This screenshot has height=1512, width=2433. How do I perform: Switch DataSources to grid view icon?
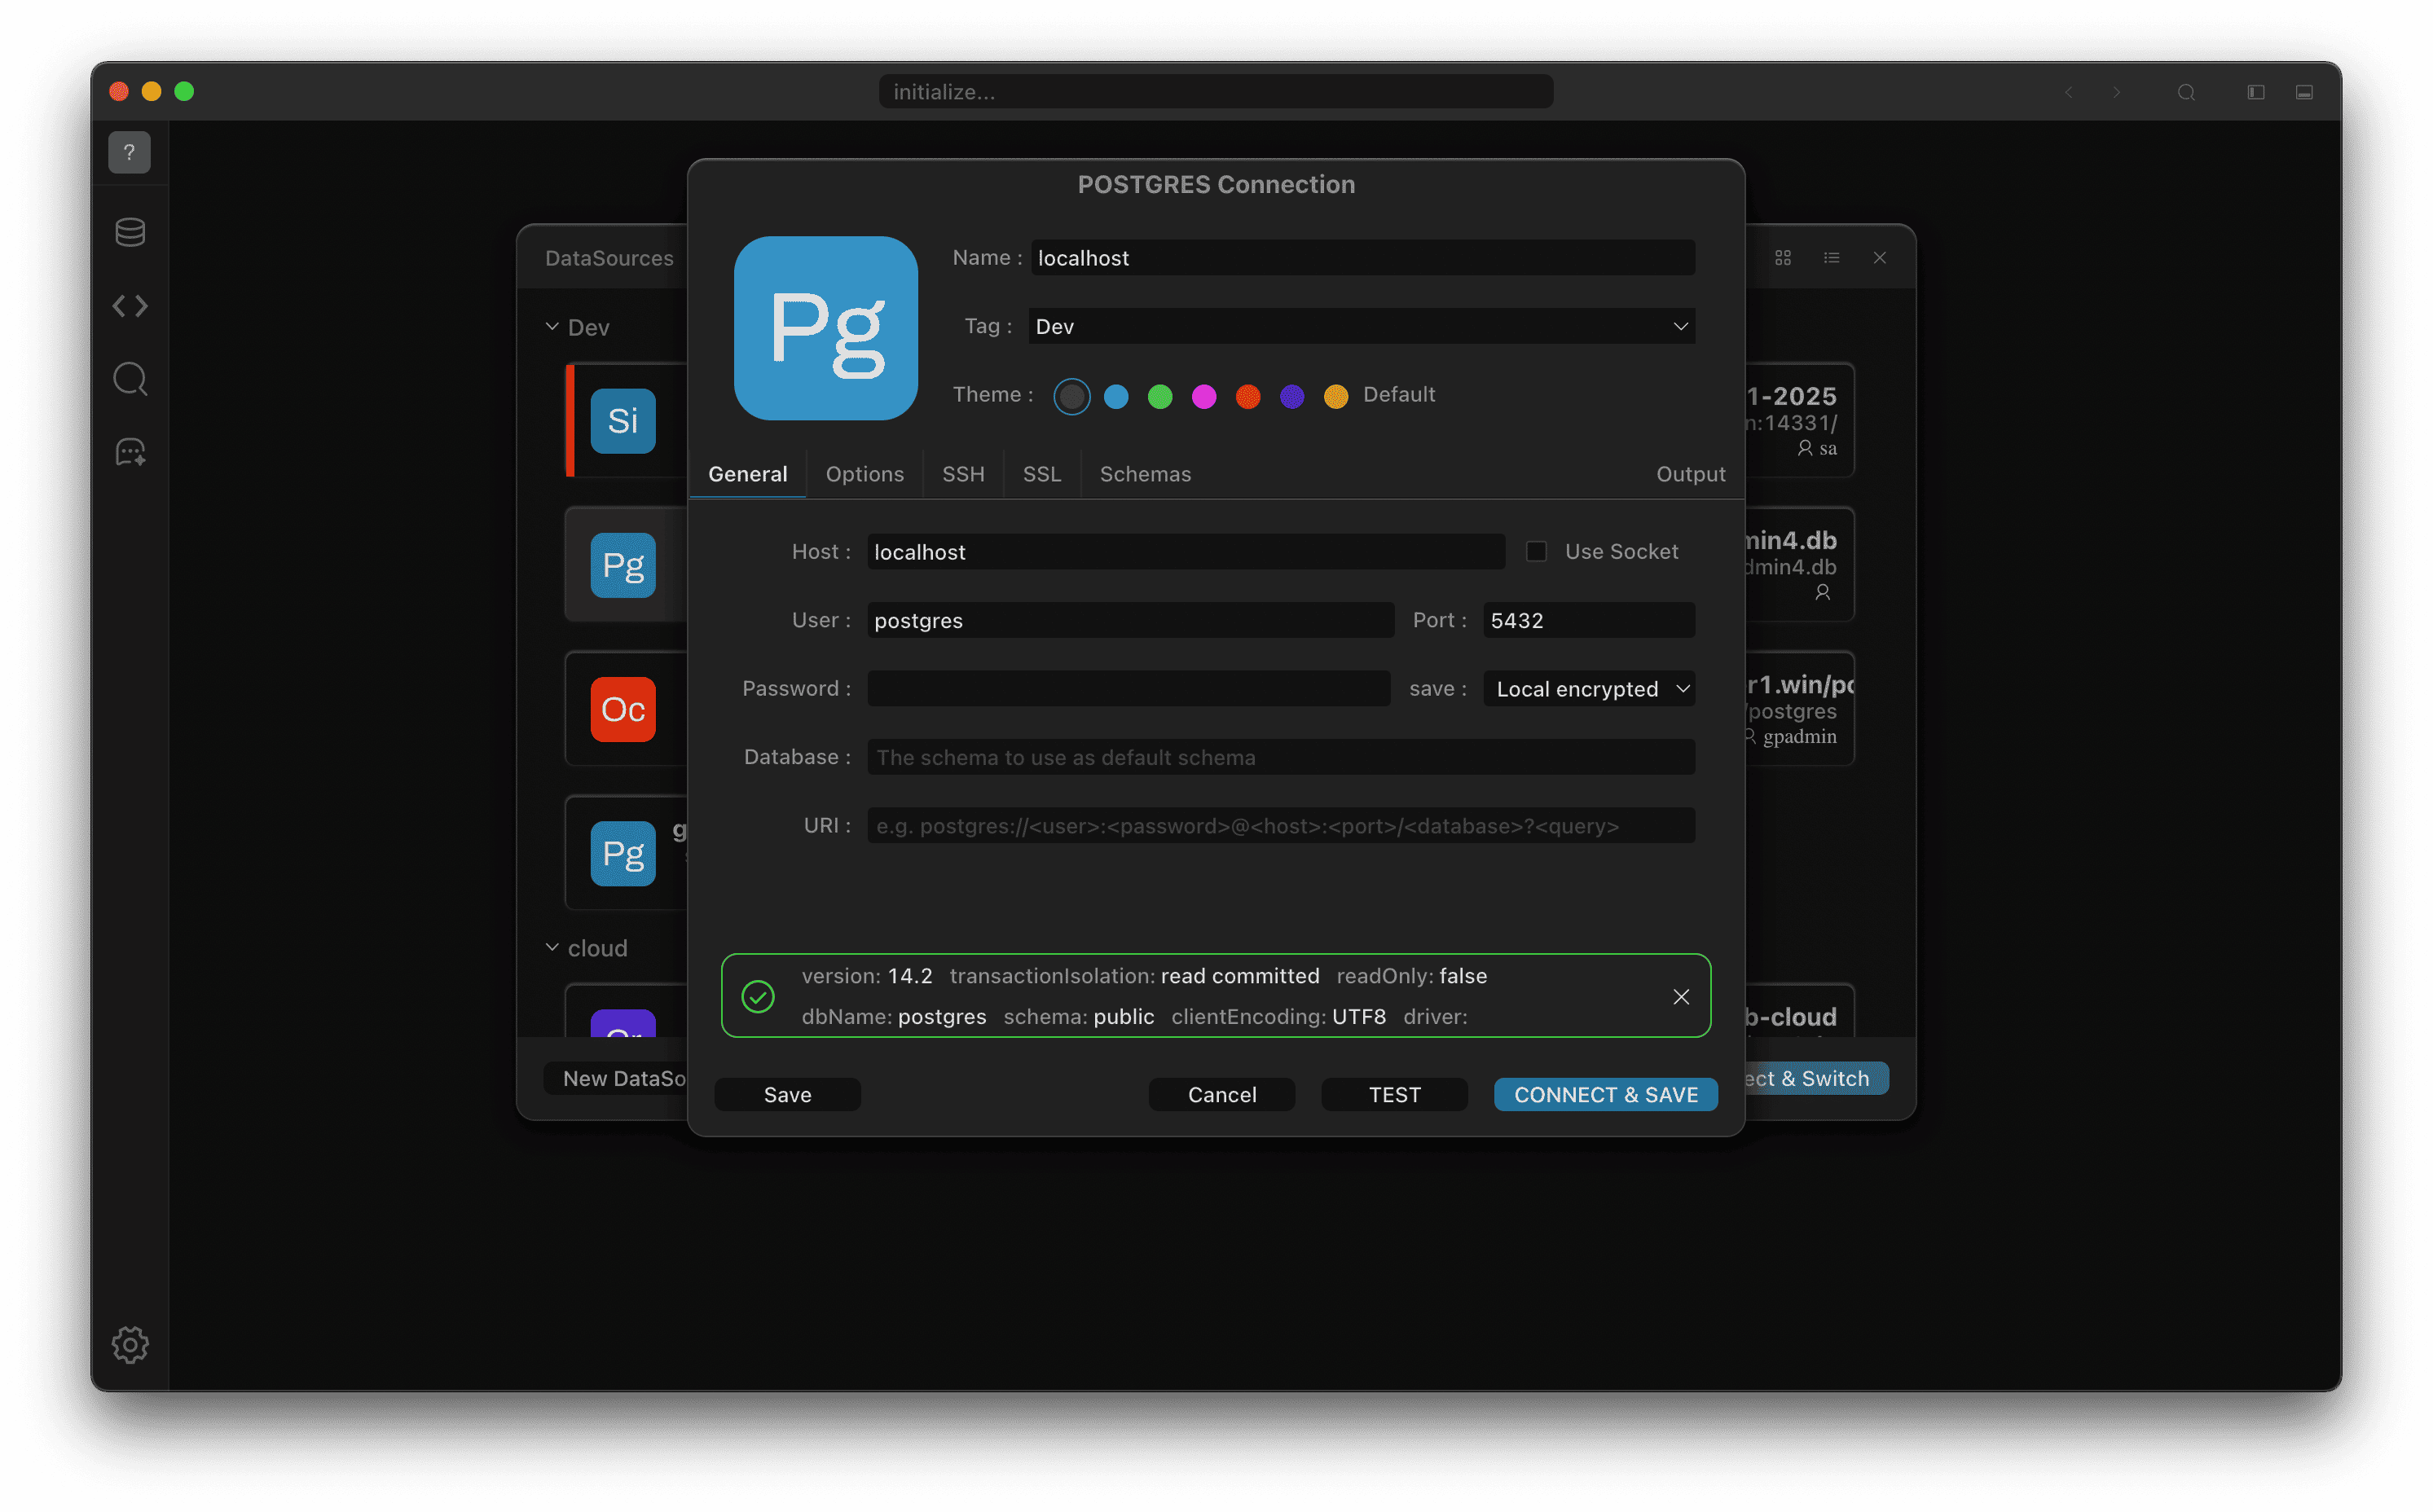(1783, 258)
